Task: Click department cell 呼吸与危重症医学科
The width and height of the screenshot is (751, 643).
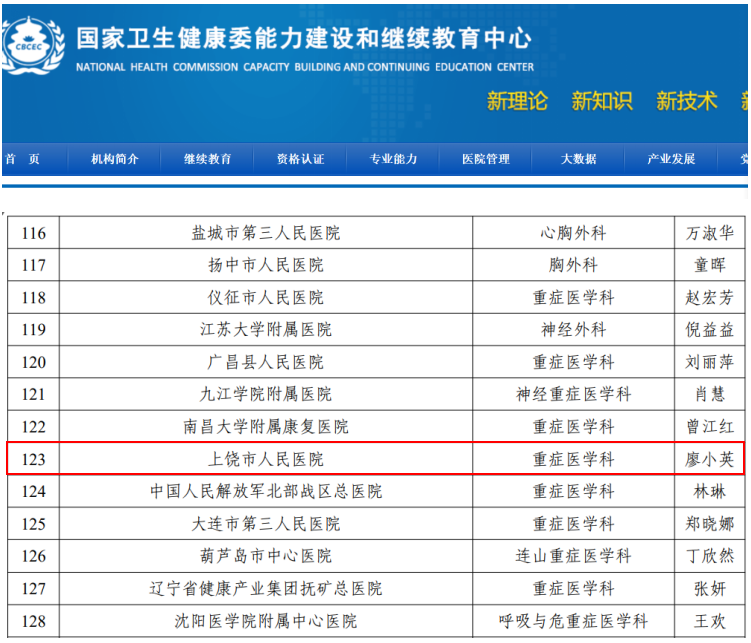Action: 573,621
